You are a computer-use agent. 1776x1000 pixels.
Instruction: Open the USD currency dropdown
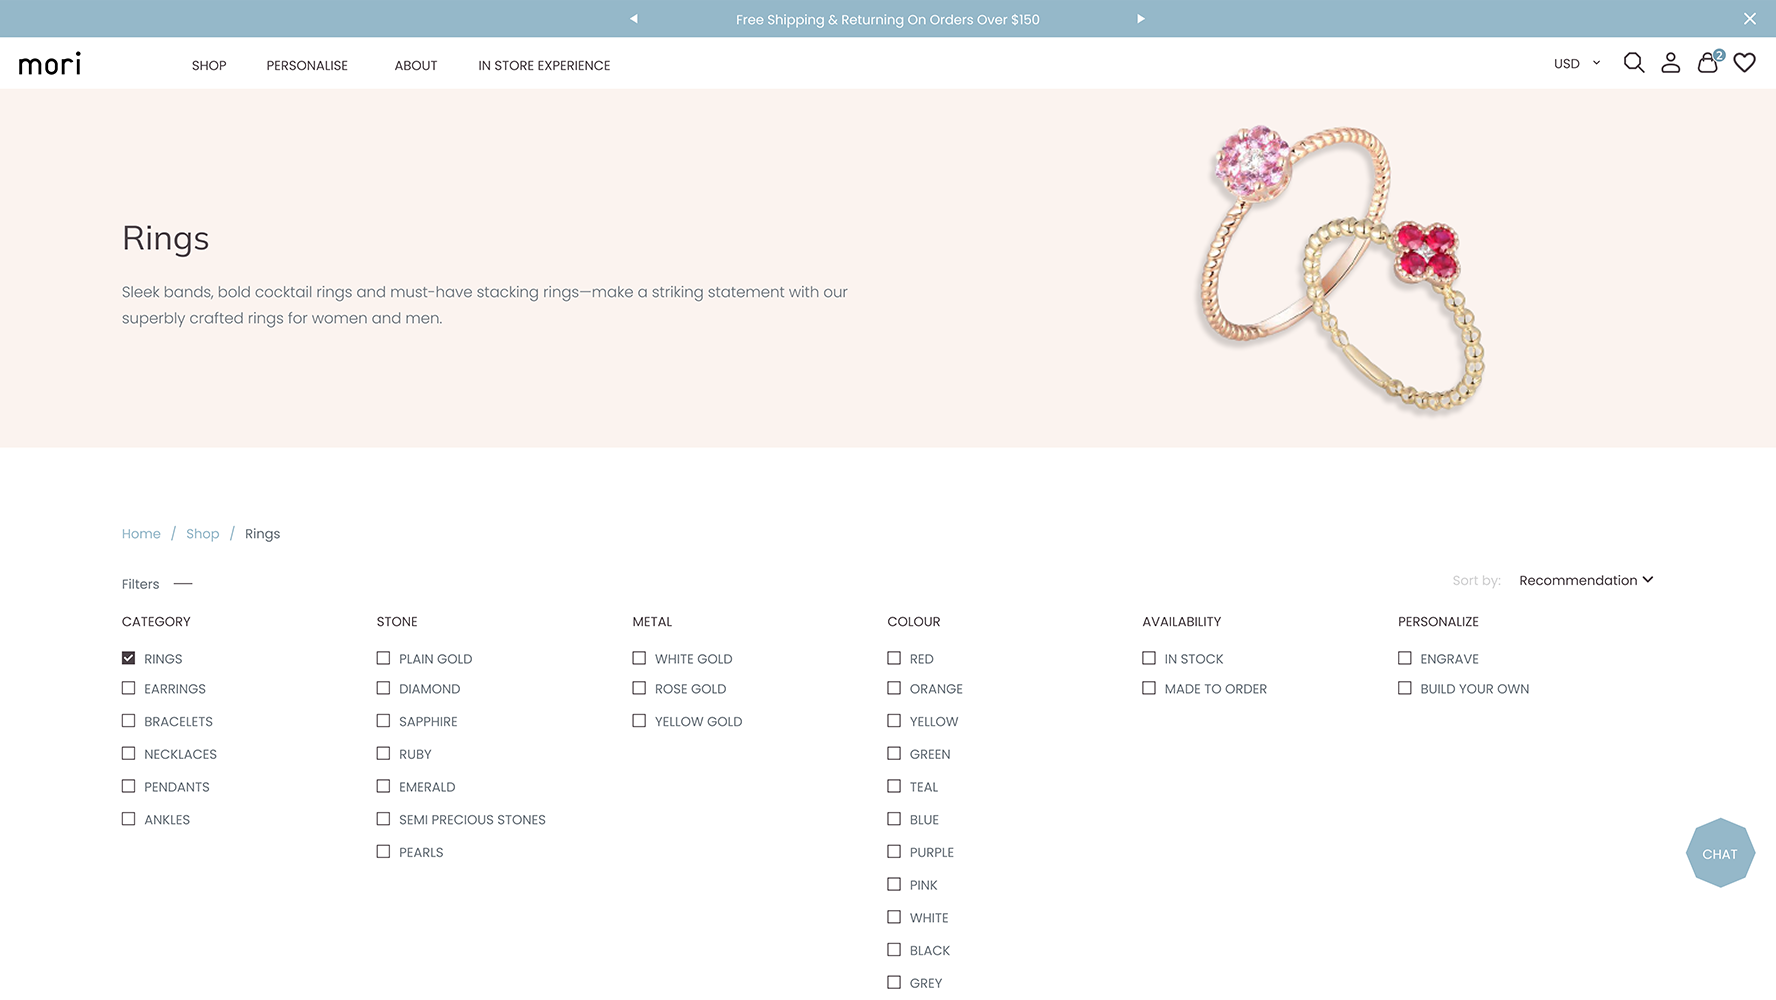pos(1576,64)
